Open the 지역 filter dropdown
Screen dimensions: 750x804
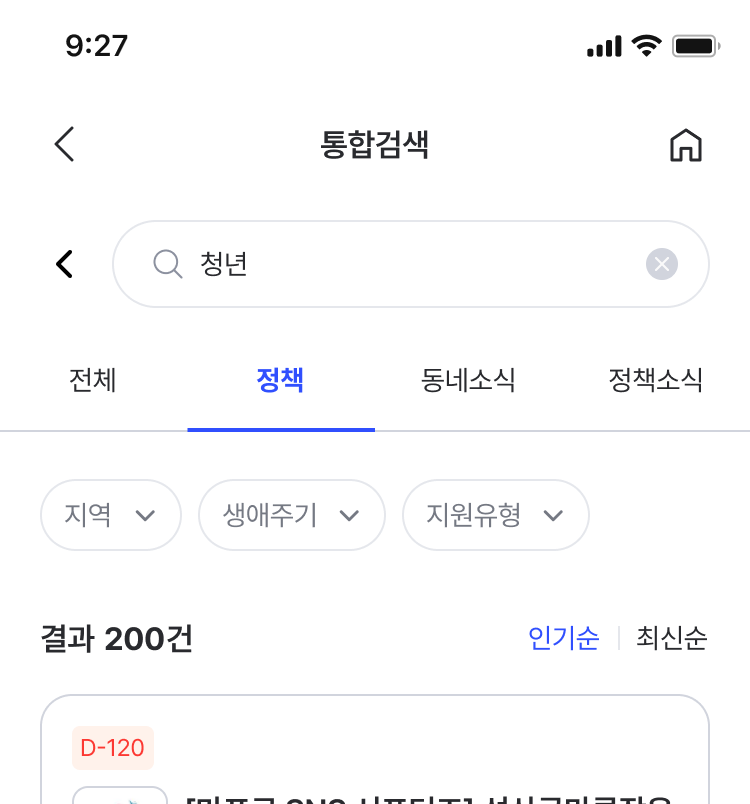[111, 515]
